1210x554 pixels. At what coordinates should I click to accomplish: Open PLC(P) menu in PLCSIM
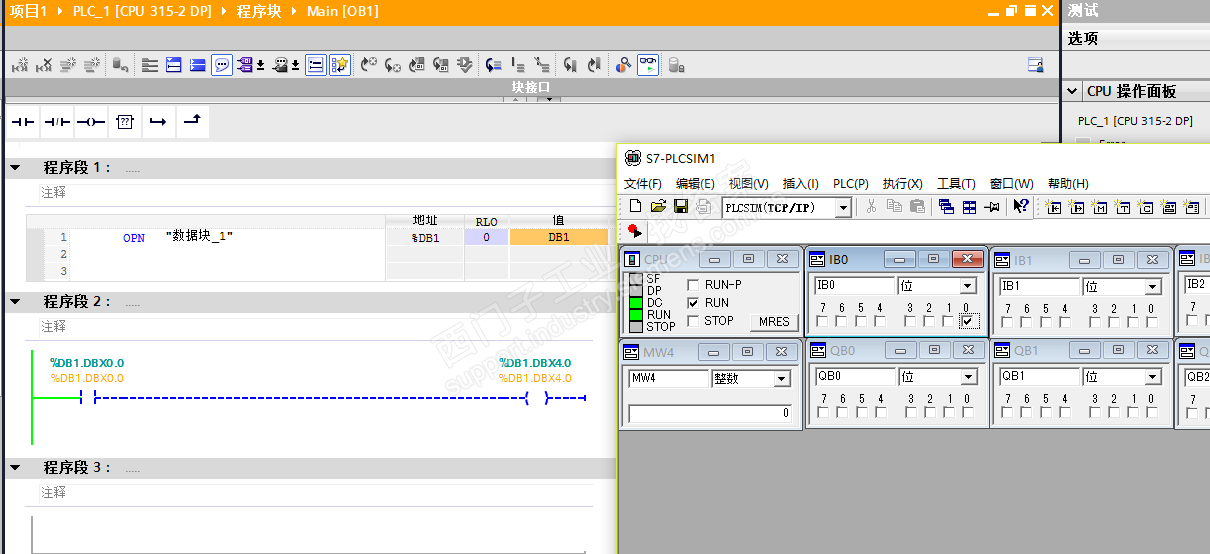[851, 184]
